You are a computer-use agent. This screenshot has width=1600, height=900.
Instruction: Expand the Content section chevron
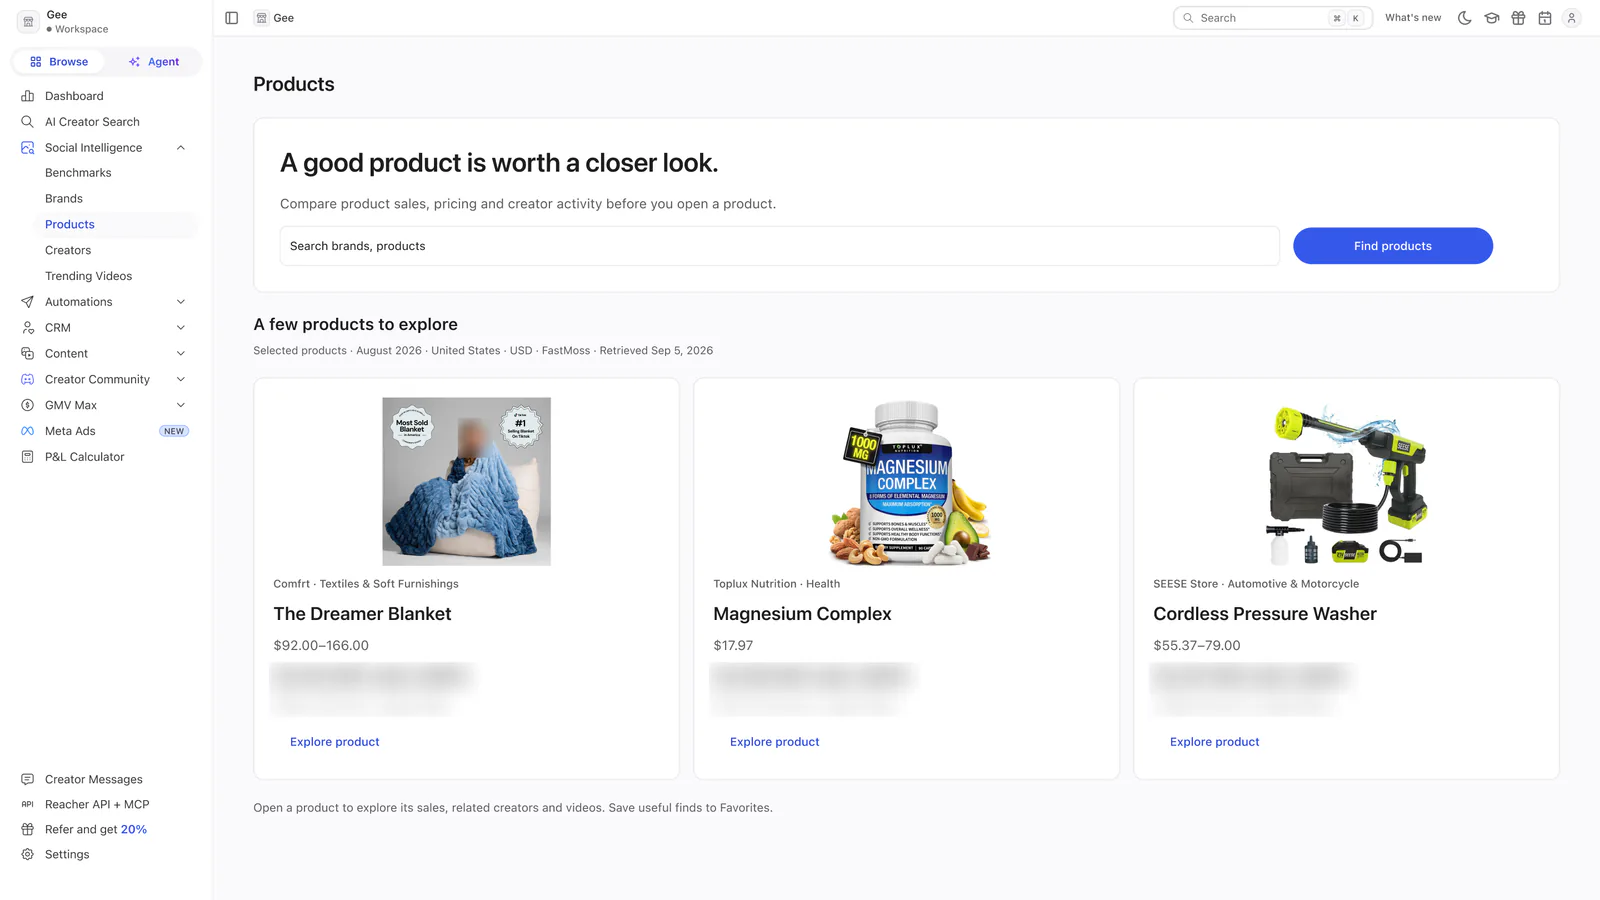[181, 354]
